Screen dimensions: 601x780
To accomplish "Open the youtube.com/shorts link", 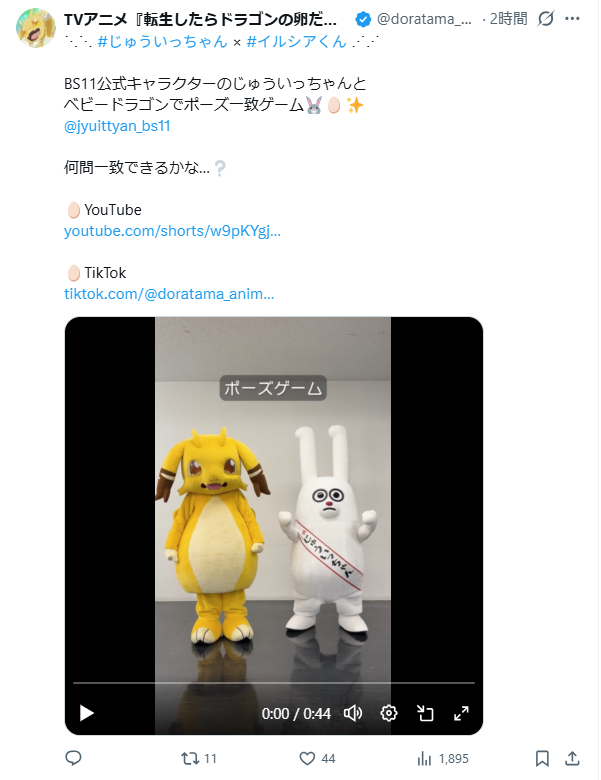I will pos(172,231).
